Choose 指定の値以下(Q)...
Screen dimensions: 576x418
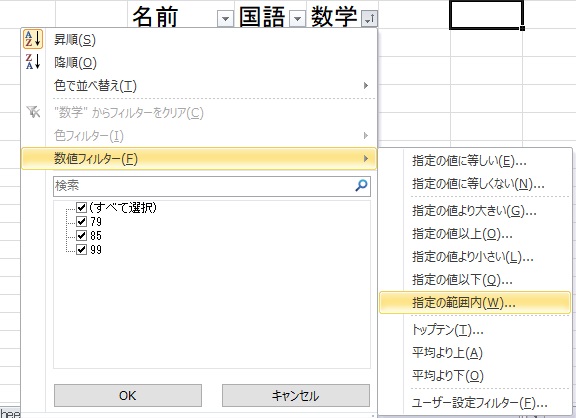click(475, 280)
